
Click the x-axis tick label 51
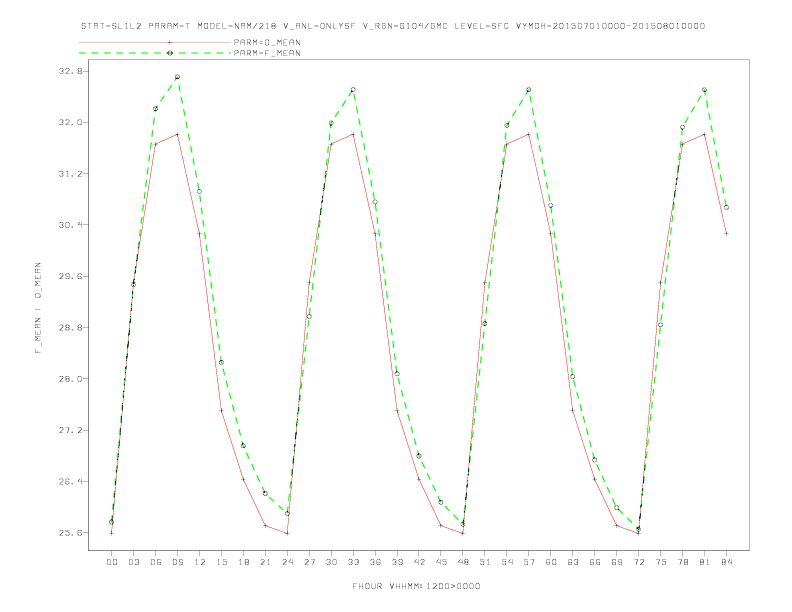(485, 562)
